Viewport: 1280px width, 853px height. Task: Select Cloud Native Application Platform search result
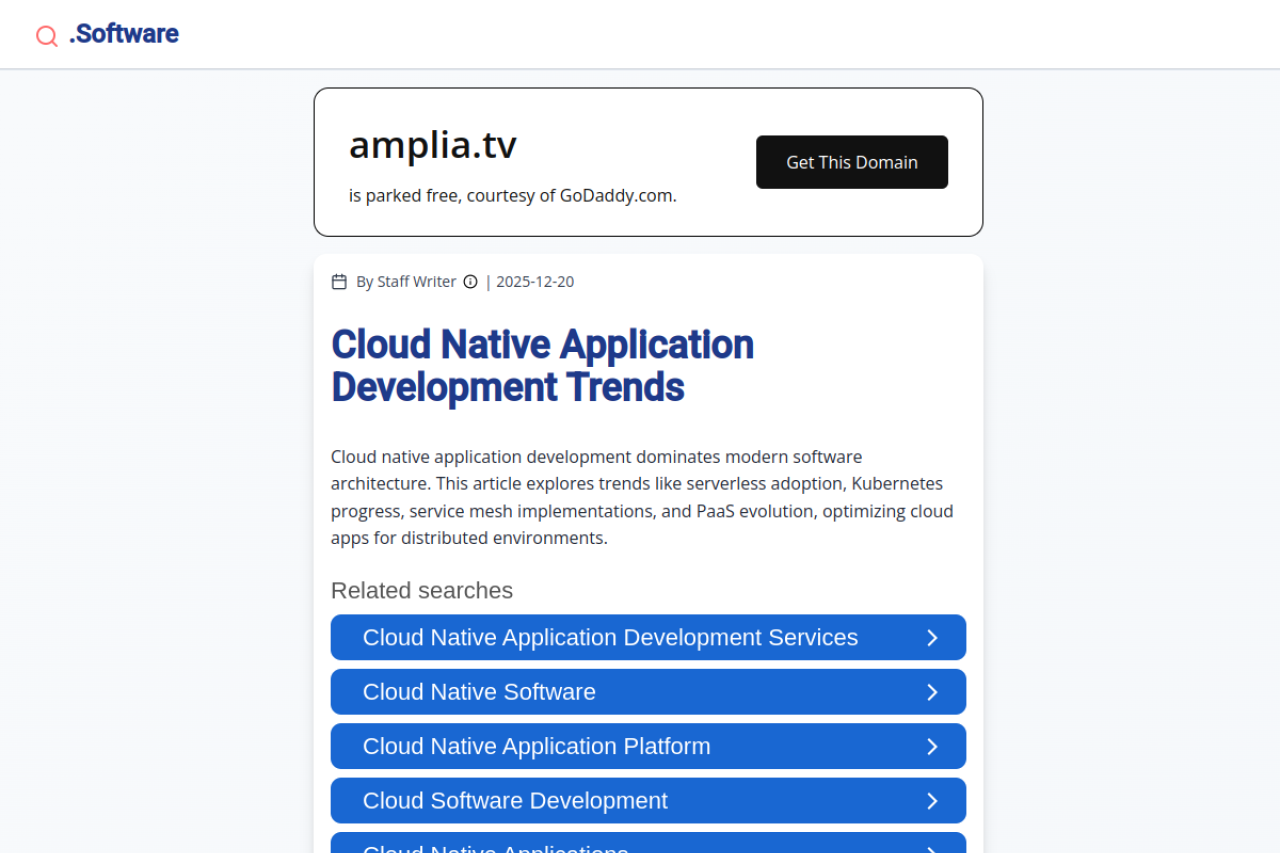pyautogui.click(x=536, y=746)
